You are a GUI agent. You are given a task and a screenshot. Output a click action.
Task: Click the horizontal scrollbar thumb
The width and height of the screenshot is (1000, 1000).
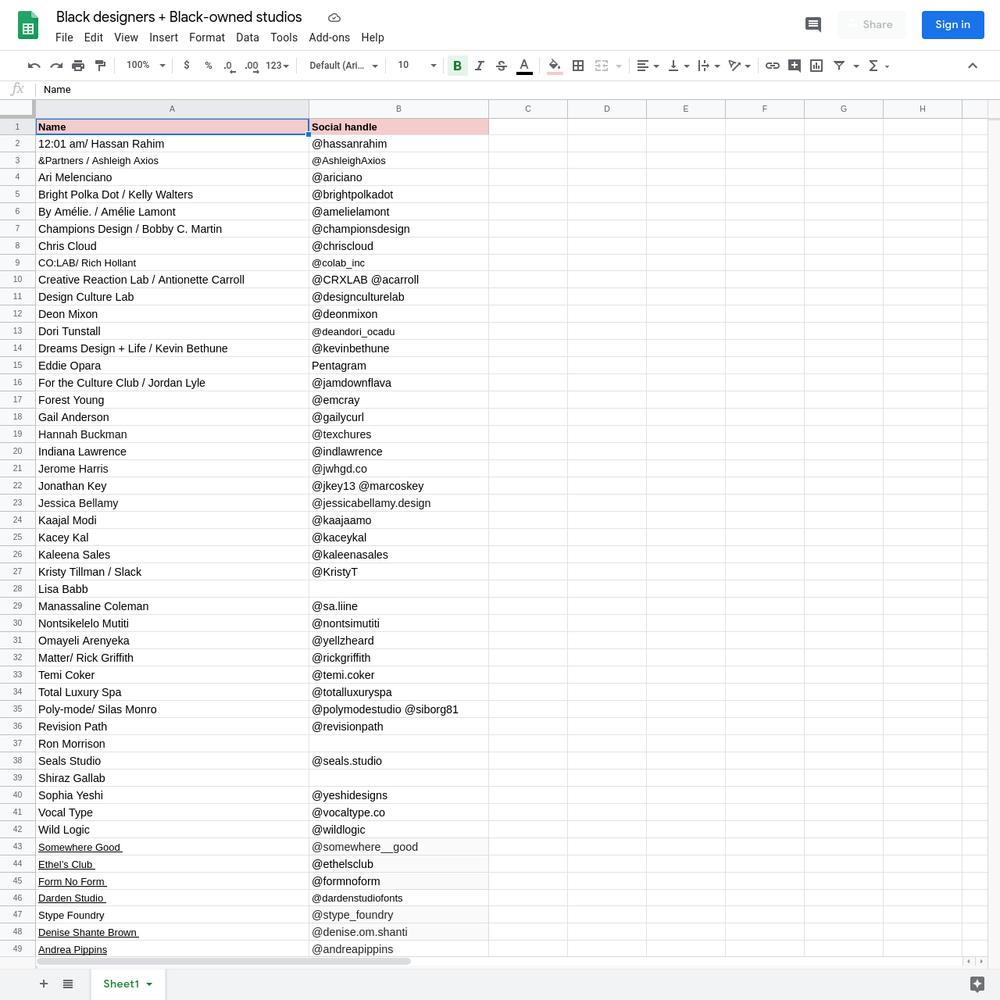point(224,961)
